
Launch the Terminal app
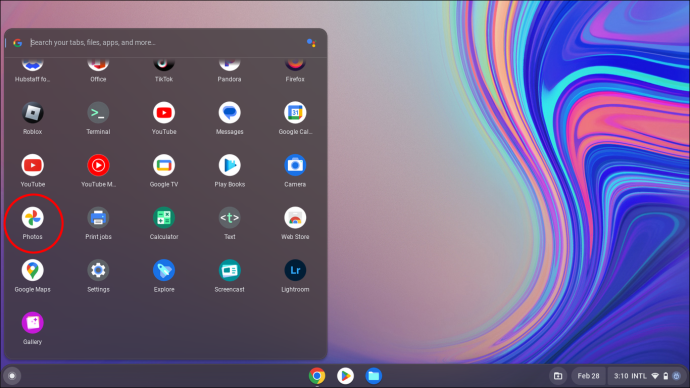pos(98,113)
